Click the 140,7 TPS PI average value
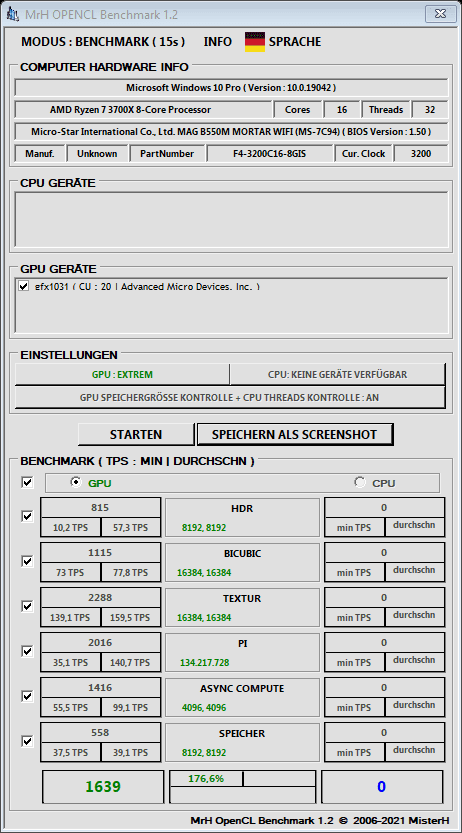Image resolution: width=462 pixels, height=833 pixels. 130,663
